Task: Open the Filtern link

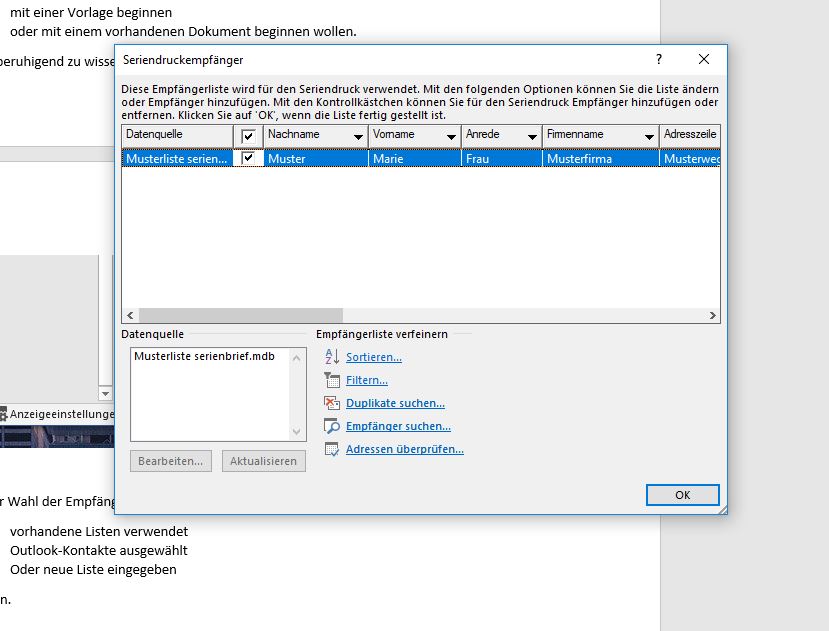Action: pos(366,380)
